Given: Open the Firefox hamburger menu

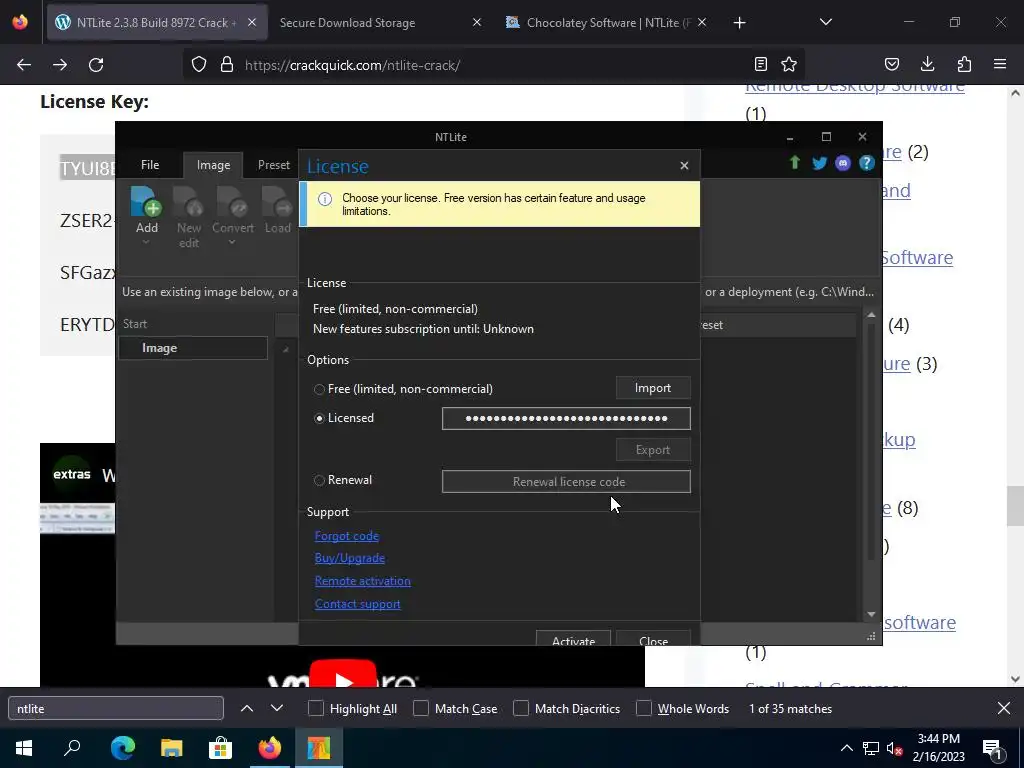Looking at the screenshot, I should pyautogui.click(x=1000, y=64).
